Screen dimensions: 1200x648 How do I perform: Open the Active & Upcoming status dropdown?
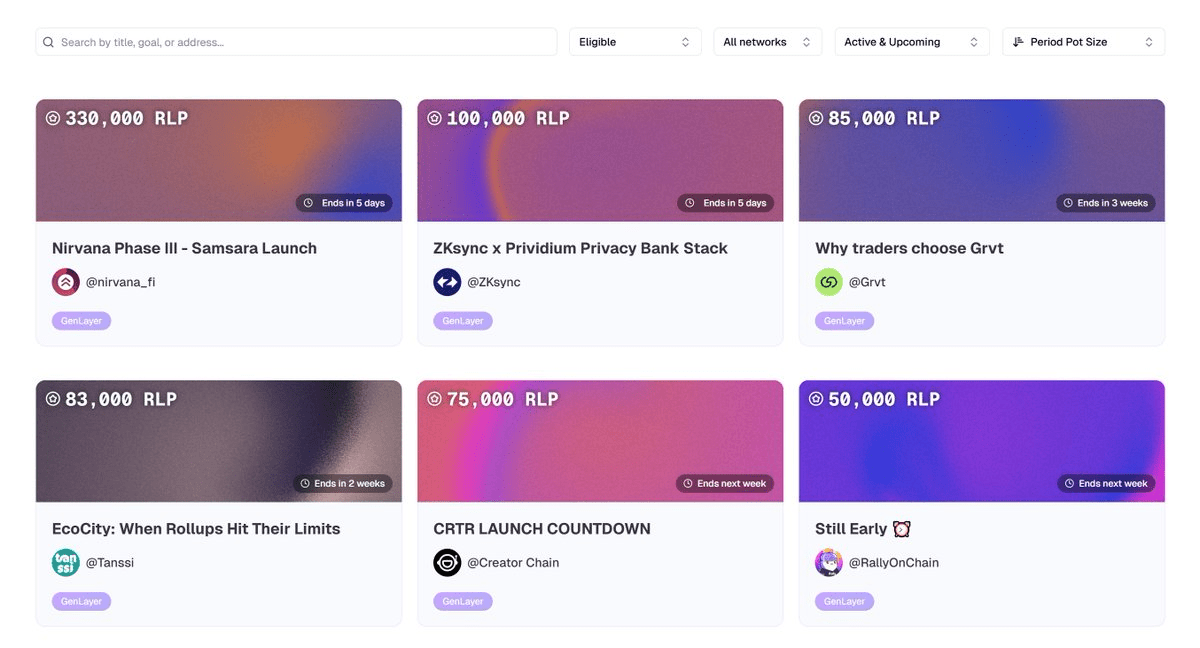pos(911,42)
